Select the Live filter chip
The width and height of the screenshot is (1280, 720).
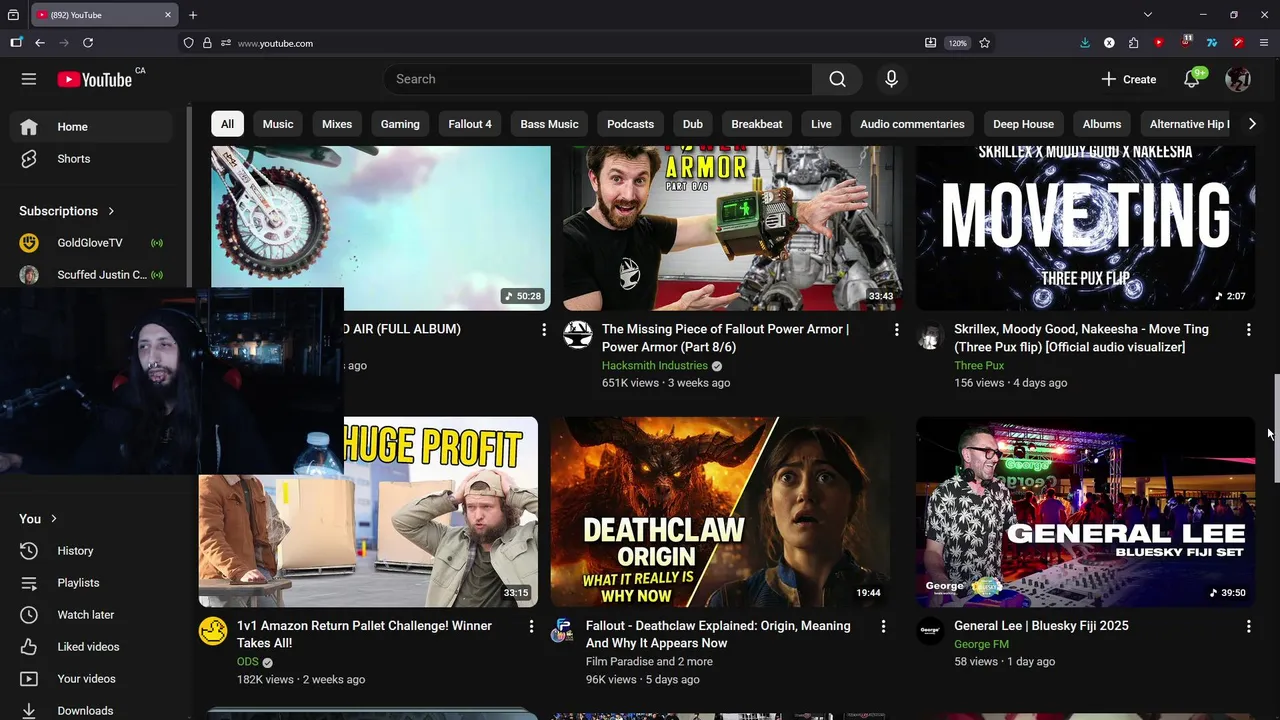click(821, 124)
